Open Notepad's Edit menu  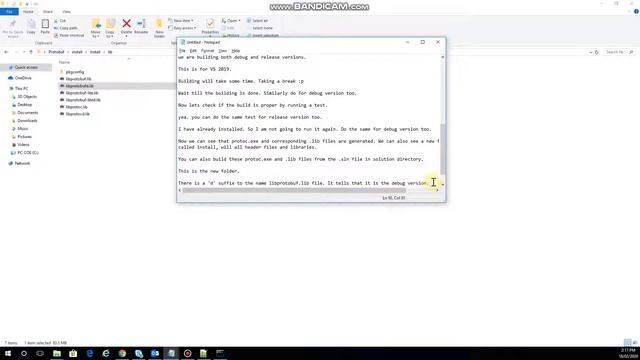tap(193, 51)
